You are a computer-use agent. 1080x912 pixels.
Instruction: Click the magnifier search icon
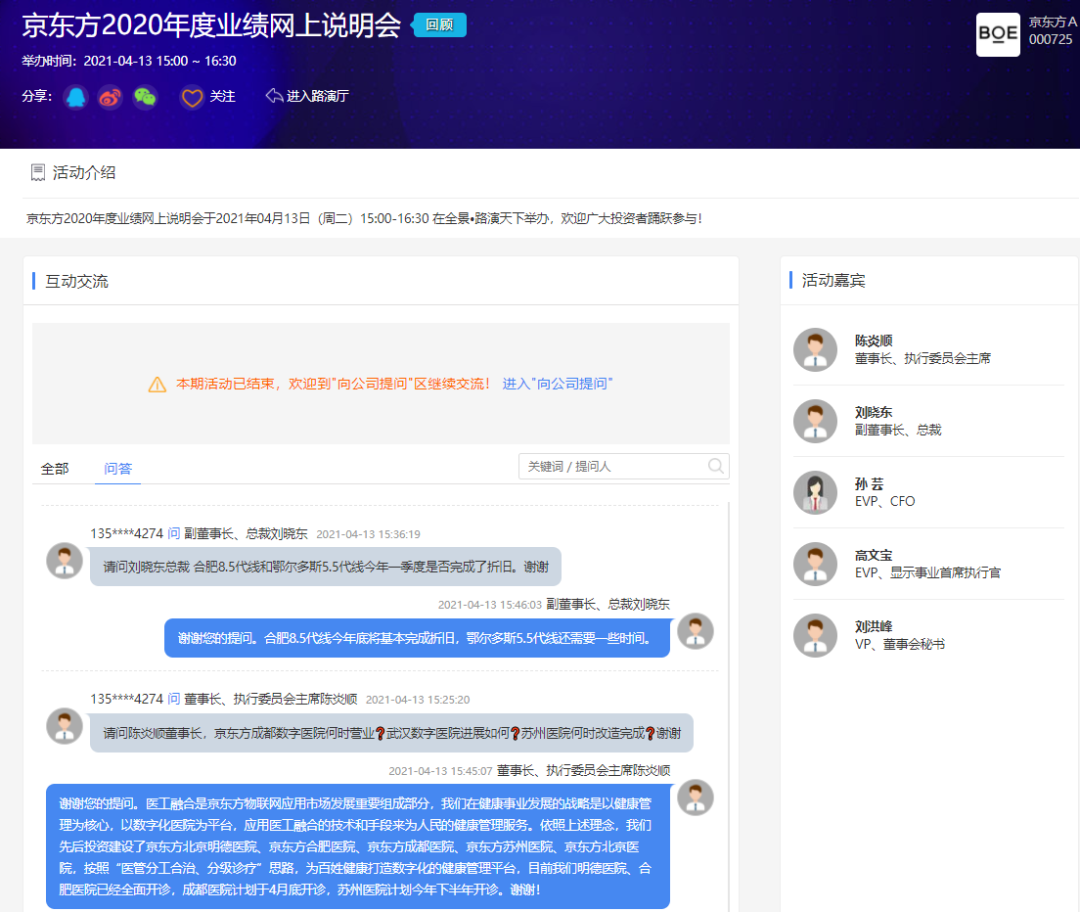715,466
